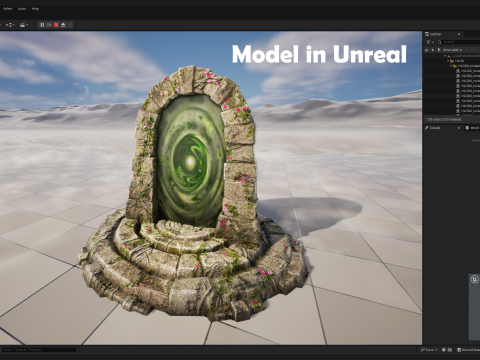The height and width of the screenshot is (360, 480).
Task: Collapse the first folder under the world entry
Action: click(x=448, y=61)
